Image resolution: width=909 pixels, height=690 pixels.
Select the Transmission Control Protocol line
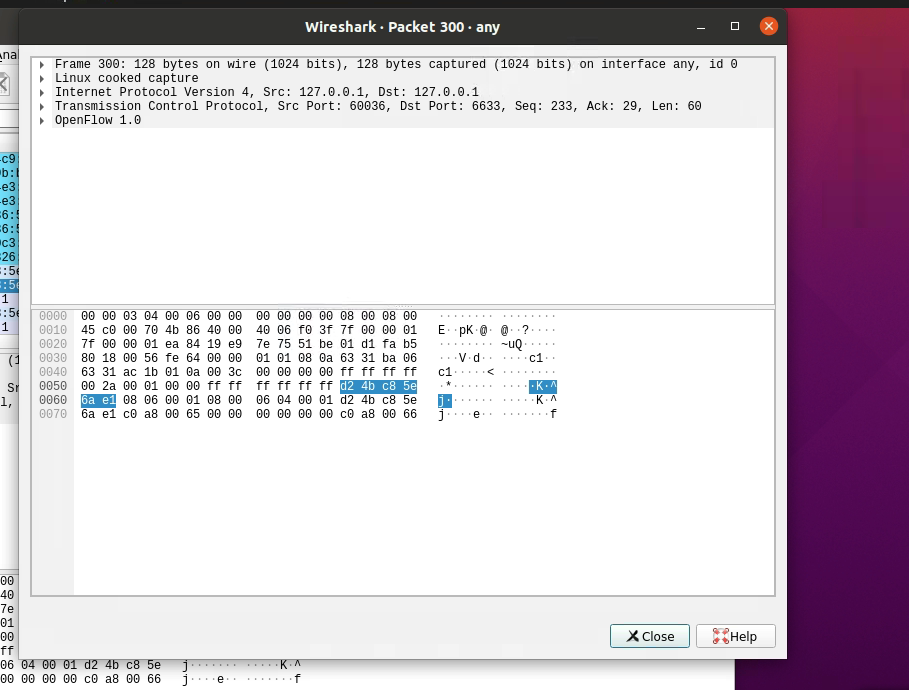(x=378, y=106)
